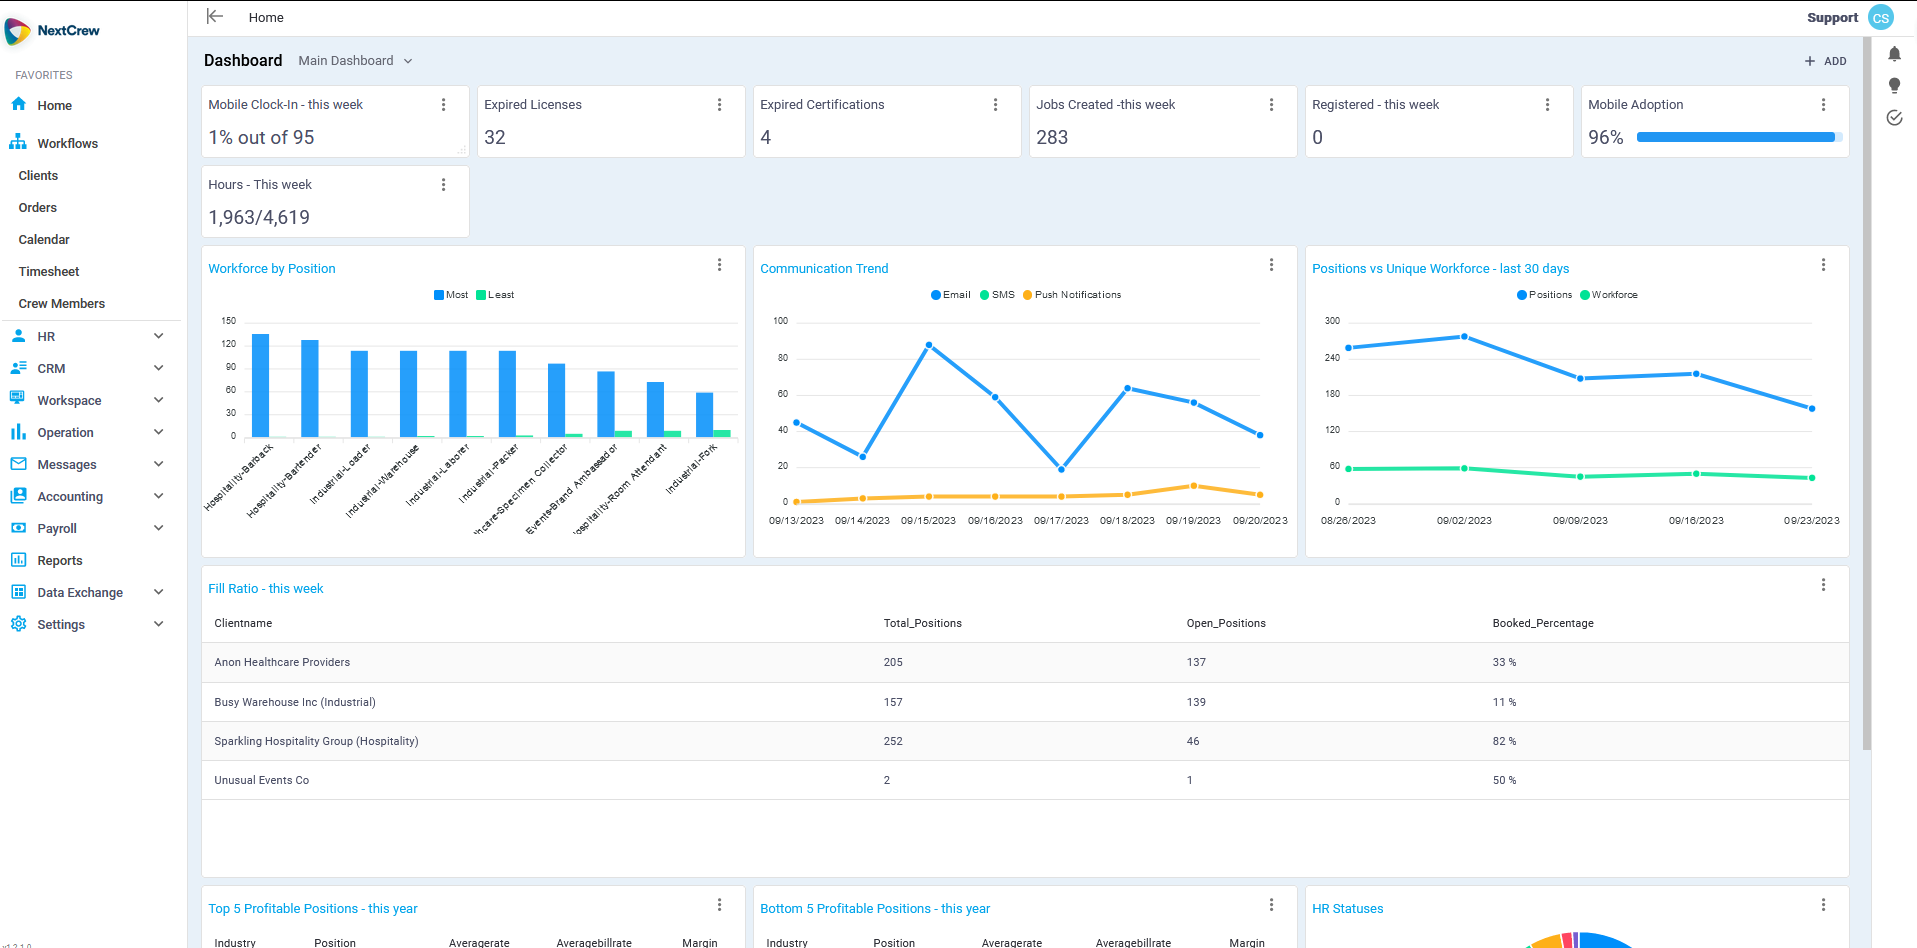This screenshot has height=948, width=1917.
Task: Expand the Workspace menu chevron
Action: pos(158,400)
